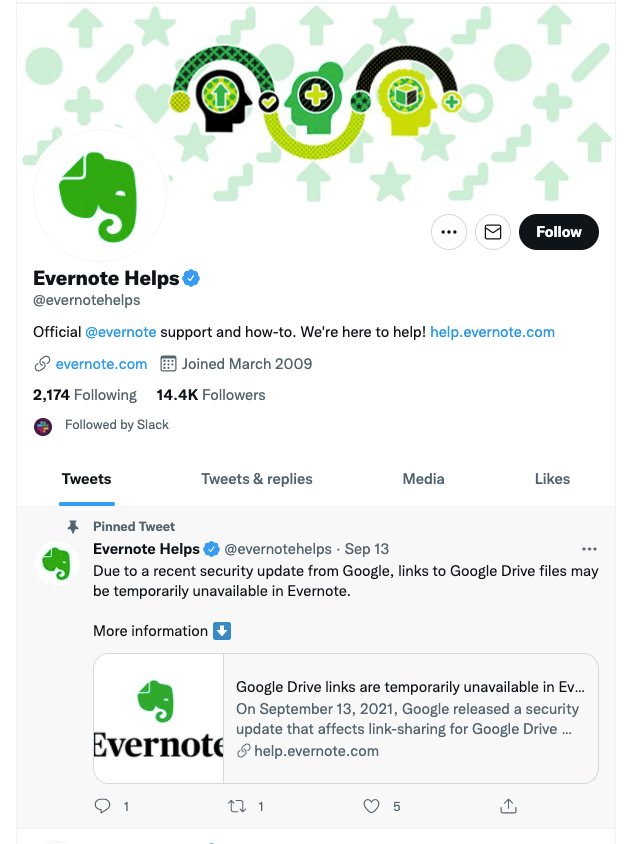Switch to the Tweets & replies tab
The width and height of the screenshot is (640, 844).
tap(257, 479)
